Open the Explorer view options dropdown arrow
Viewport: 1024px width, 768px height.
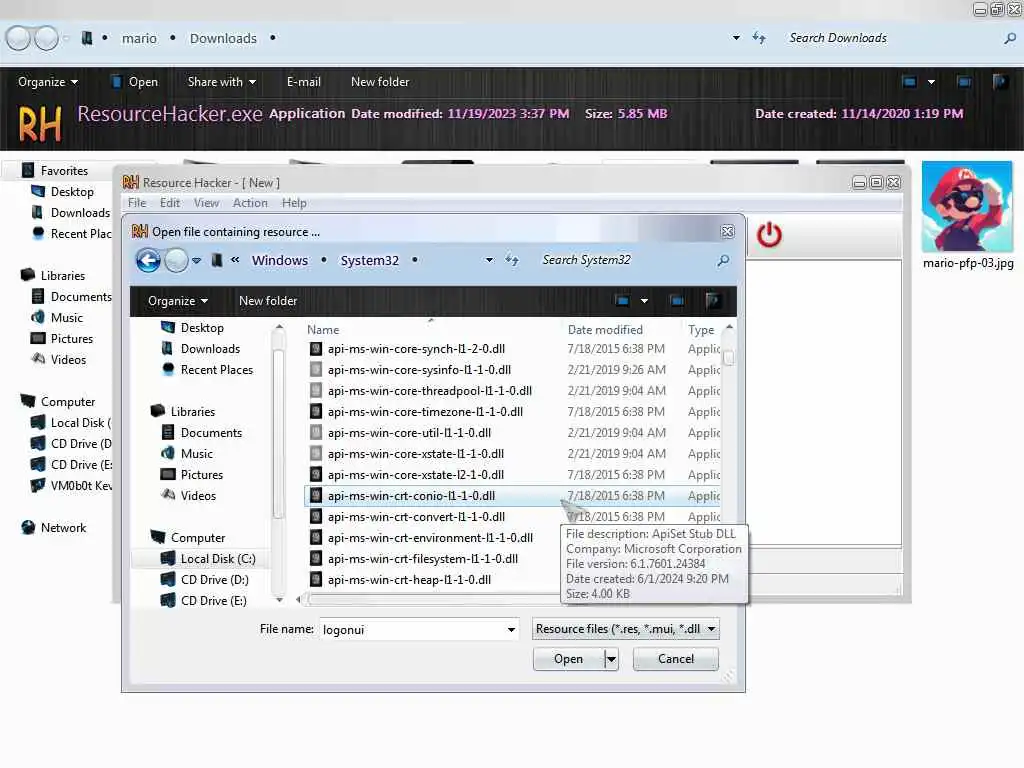point(931,82)
